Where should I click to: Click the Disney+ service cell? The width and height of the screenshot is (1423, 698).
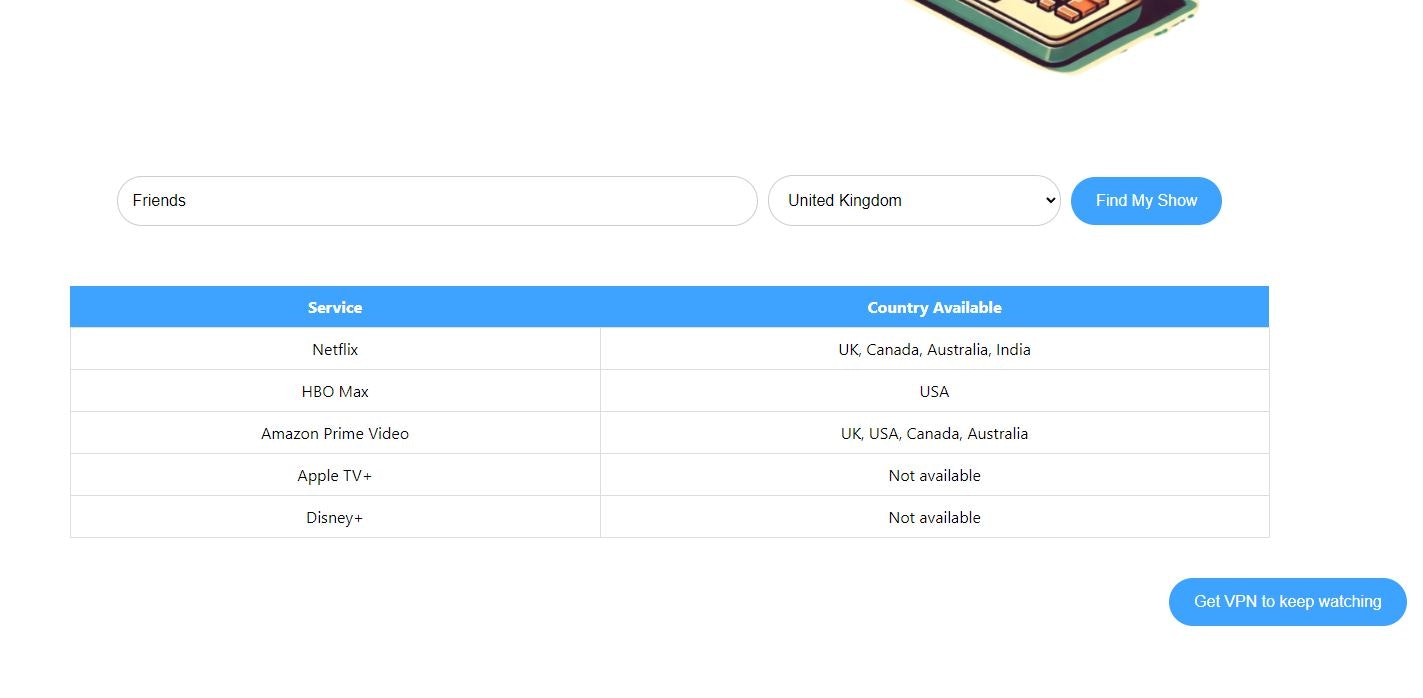[335, 518]
